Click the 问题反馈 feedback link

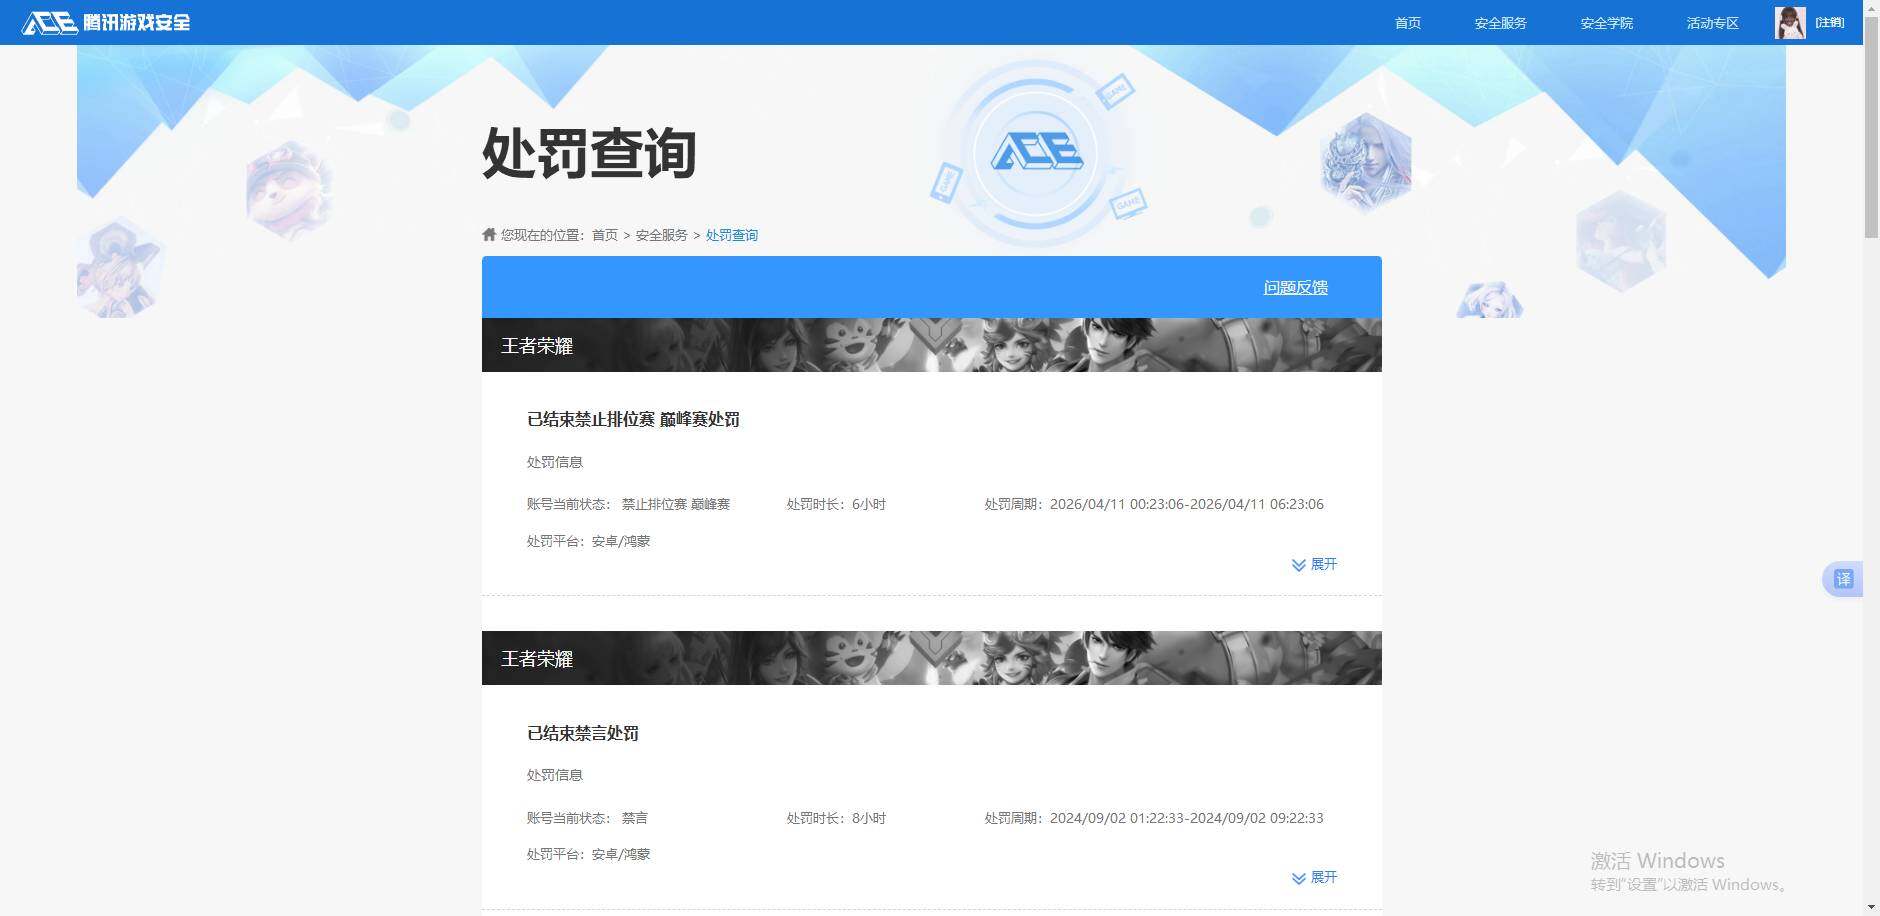coord(1295,287)
